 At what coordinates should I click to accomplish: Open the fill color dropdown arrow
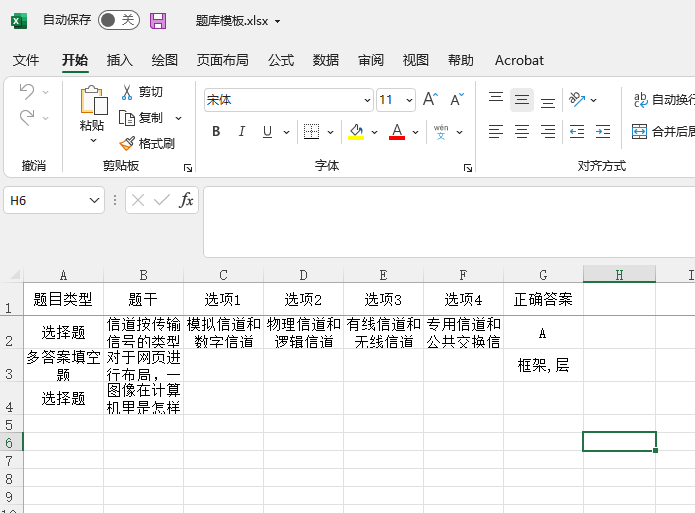click(374, 132)
